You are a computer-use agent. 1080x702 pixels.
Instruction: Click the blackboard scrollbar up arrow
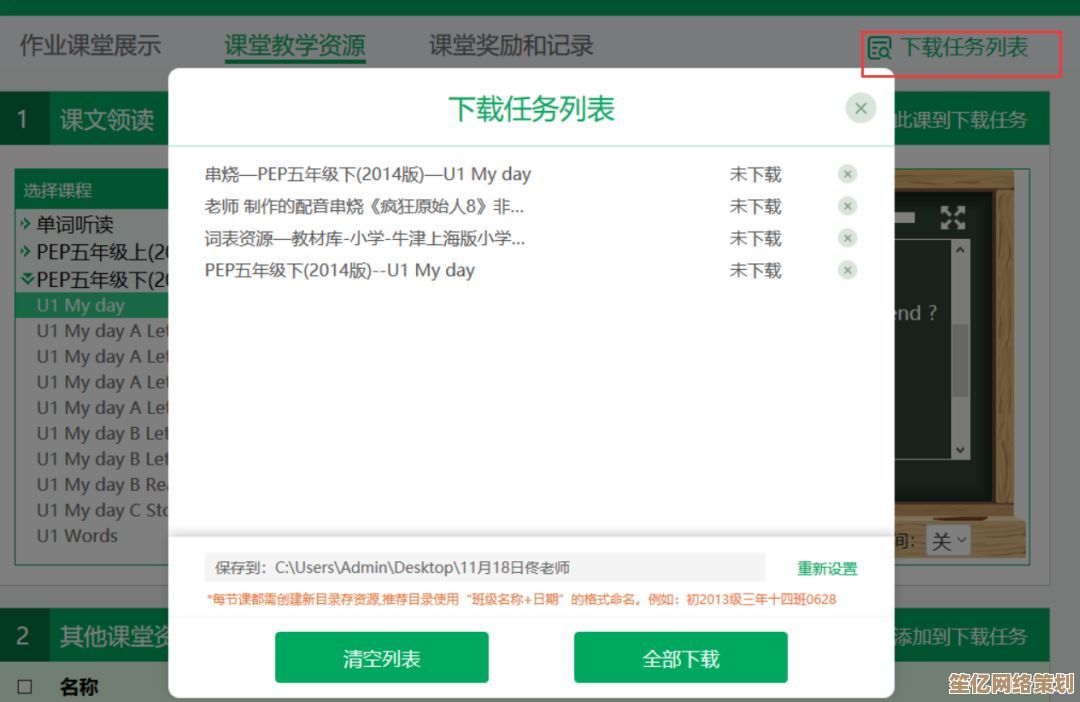(x=960, y=250)
